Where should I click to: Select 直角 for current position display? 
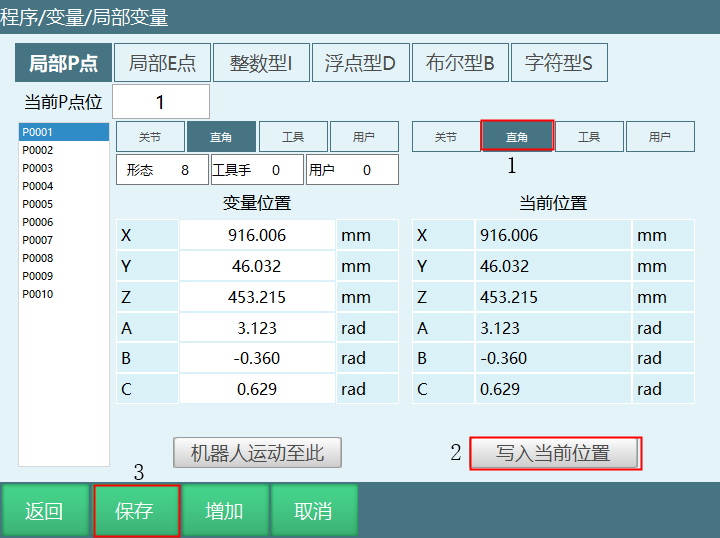(x=516, y=137)
